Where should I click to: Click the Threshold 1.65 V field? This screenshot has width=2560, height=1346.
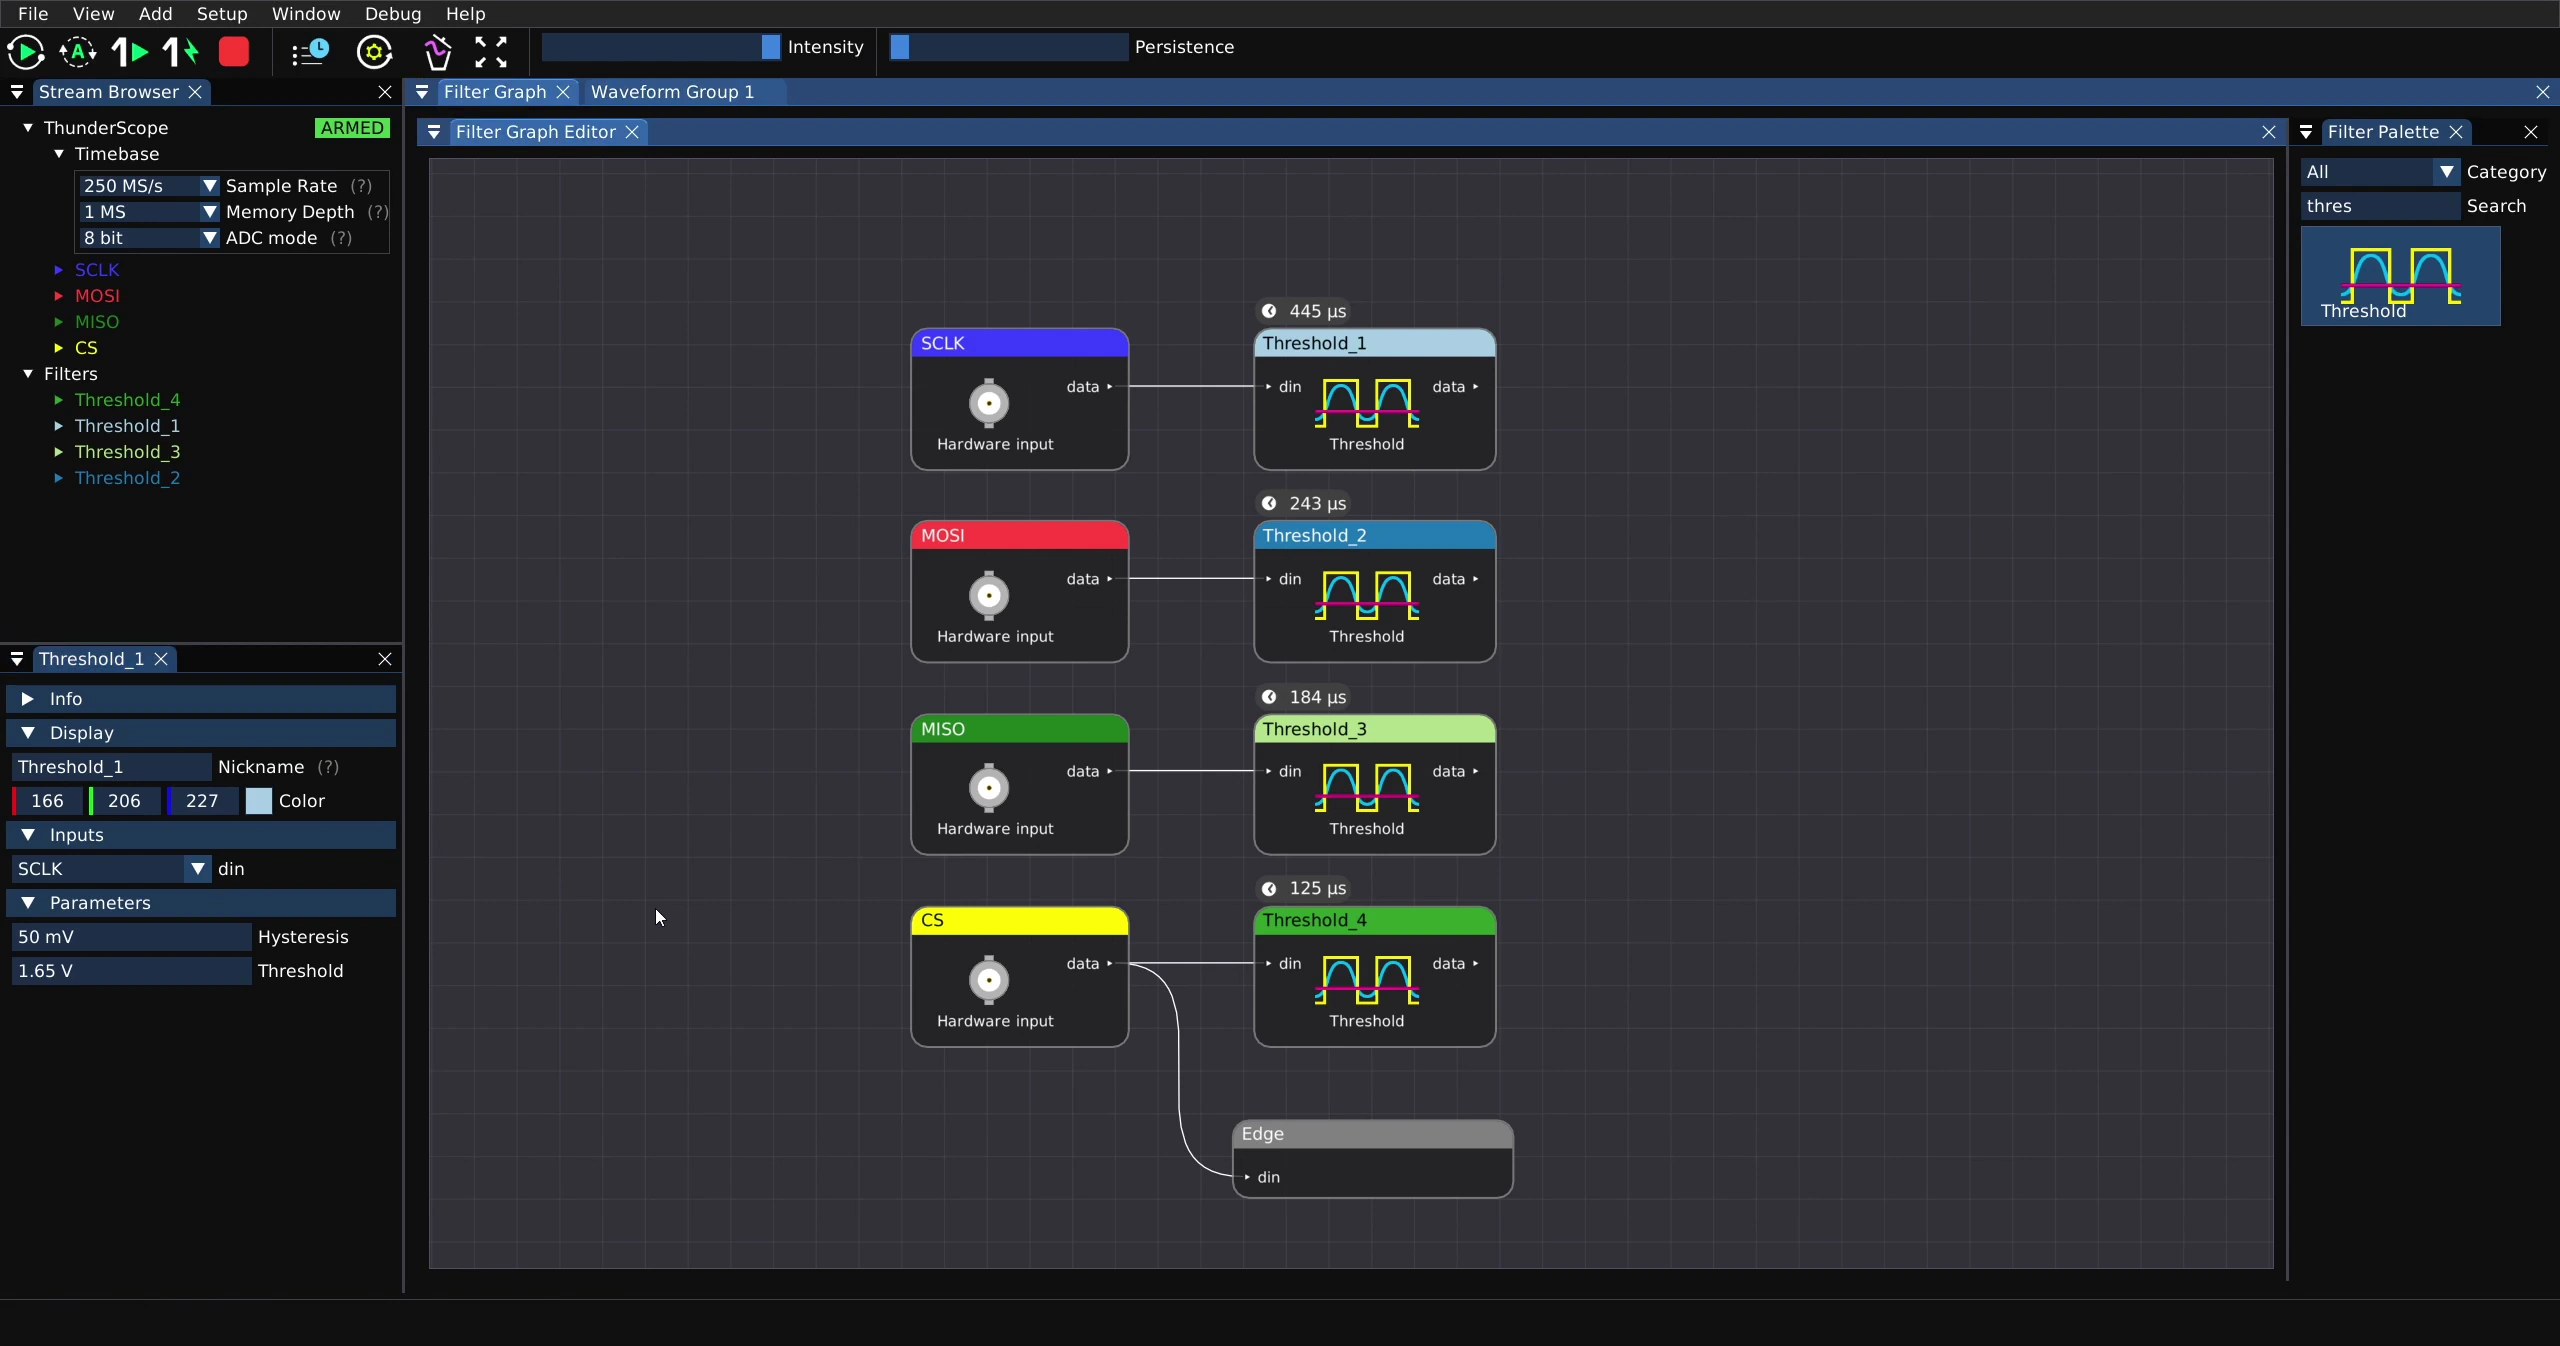click(x=131, y=971)
